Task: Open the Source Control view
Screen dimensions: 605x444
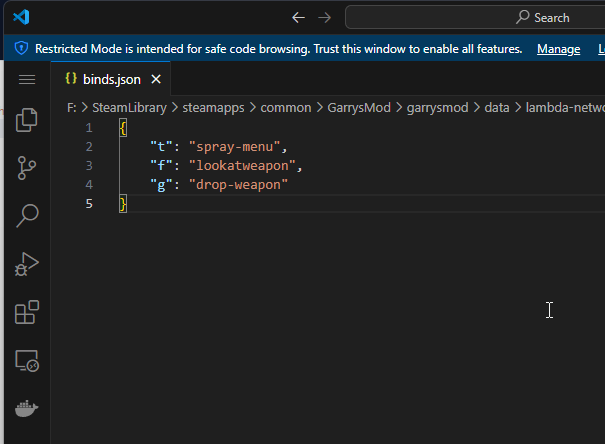Action: (27, 167)
